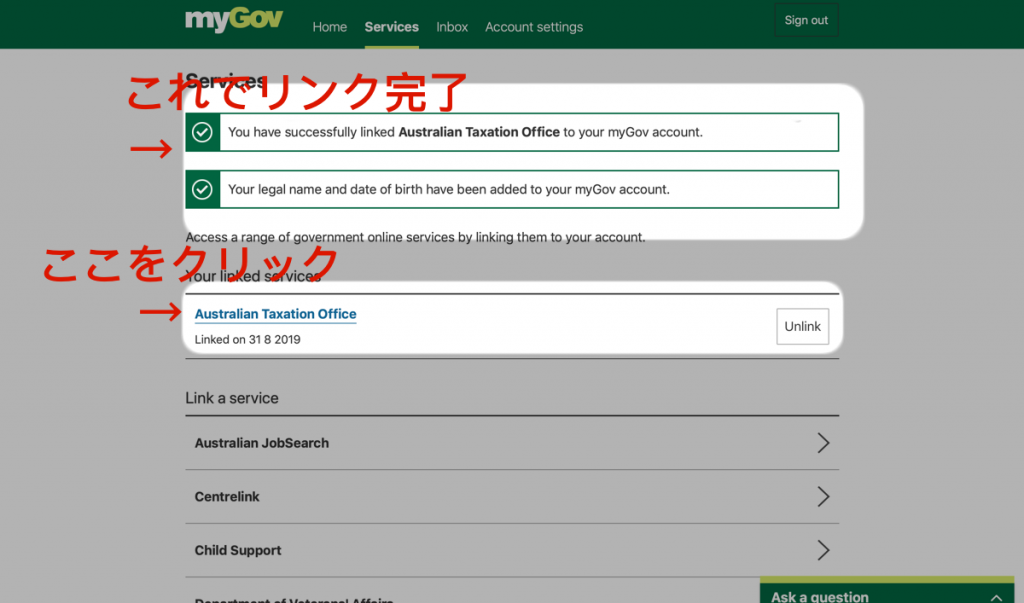Screen dimensions: 1024x603
Task: Click the checkmark icon beside the ATO linked message
Action: tap(202, 132)
